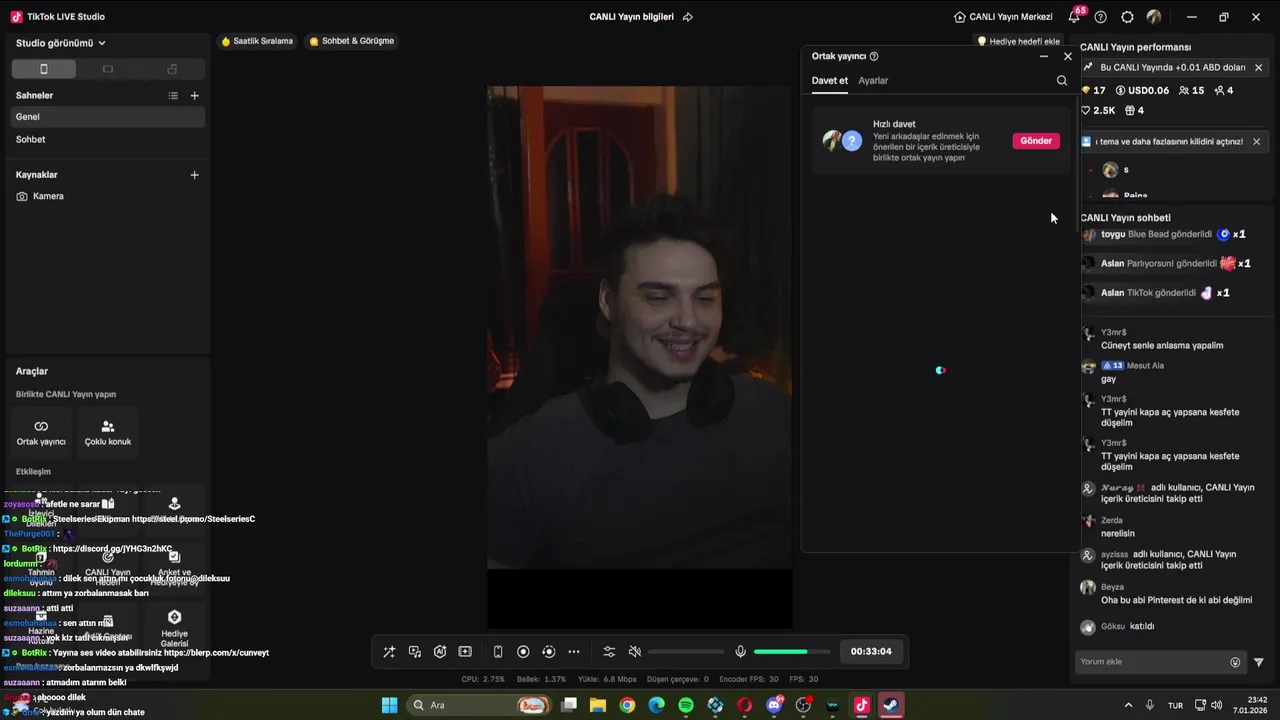Image resolution: width=1280 pixels, height=720 pixels.
Task: Open the help question mark icon
Action: coord(1101,17)
